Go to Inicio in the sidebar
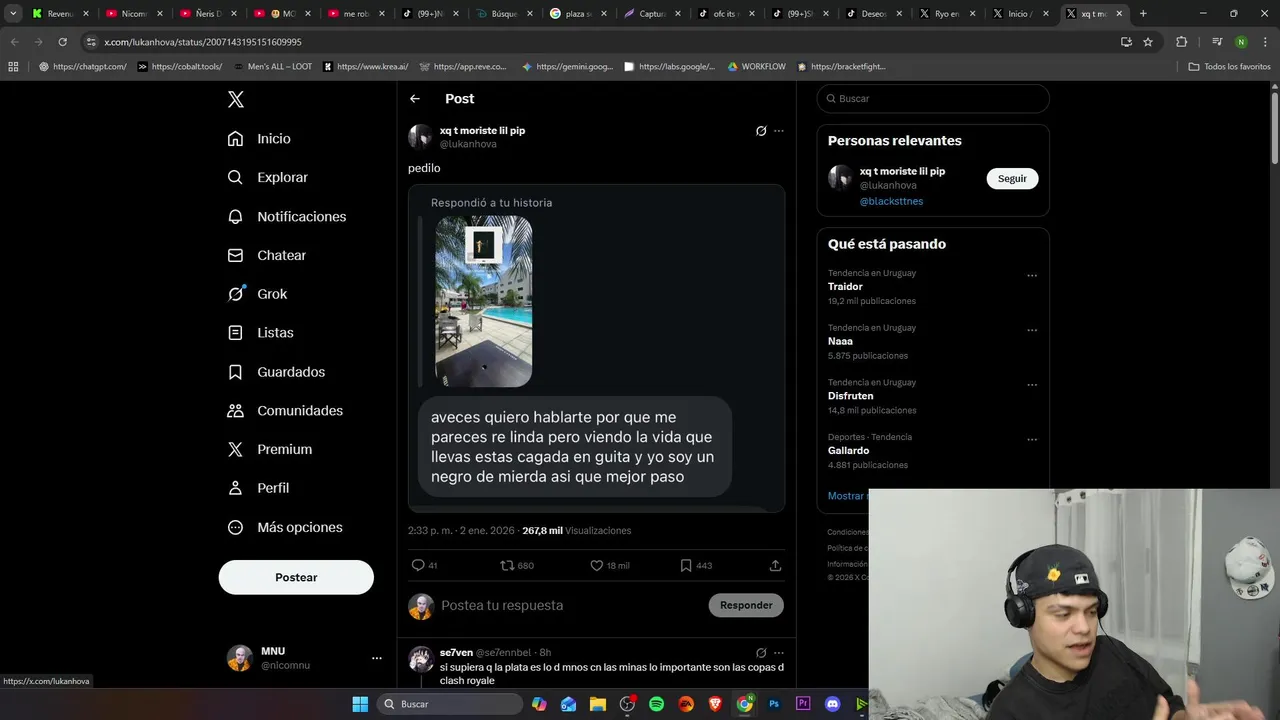This screenshot has height=720, width=1280. 259,139
